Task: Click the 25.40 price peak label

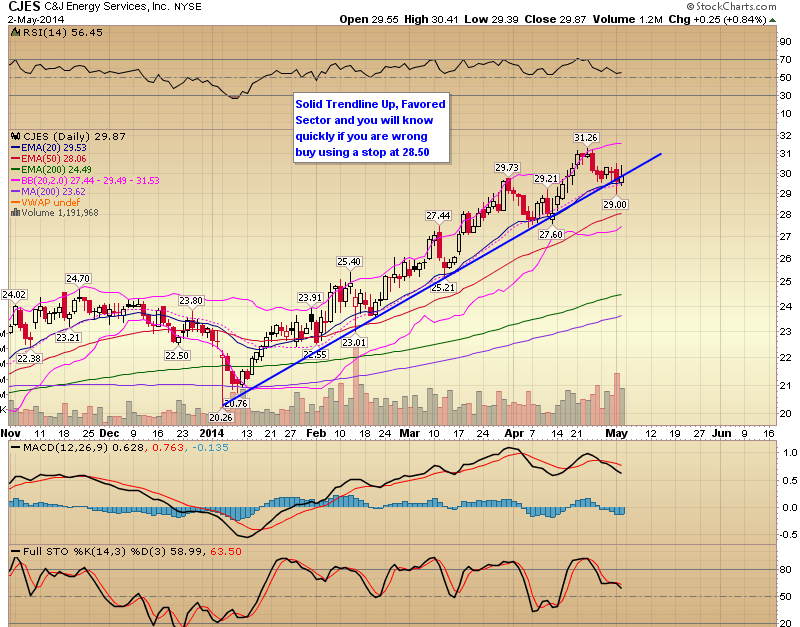Action: coord(349,261)
